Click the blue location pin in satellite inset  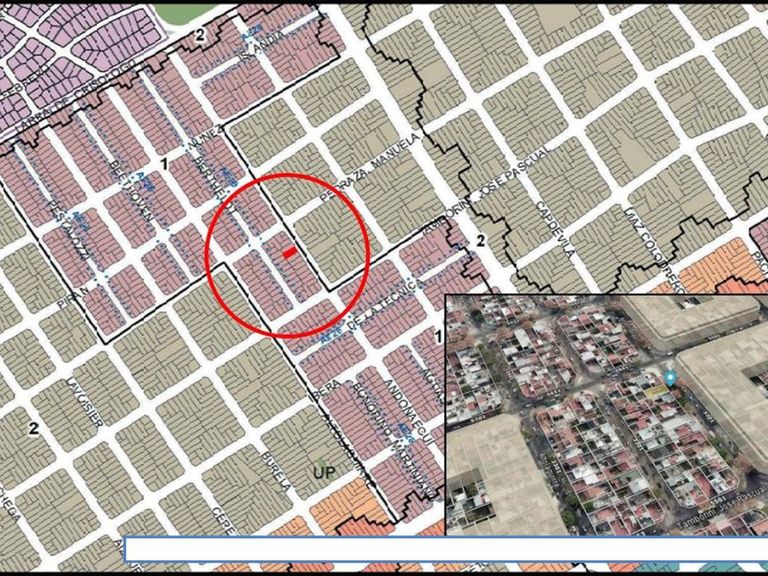click(x=671, y=378)
